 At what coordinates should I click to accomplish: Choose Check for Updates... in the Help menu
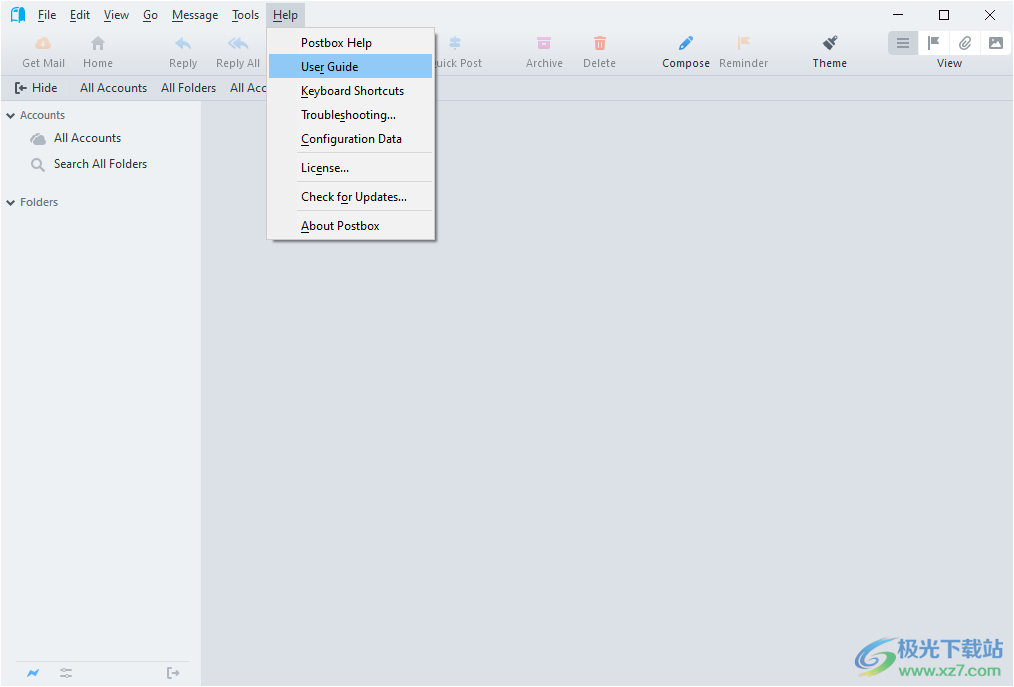coord(351,197)
